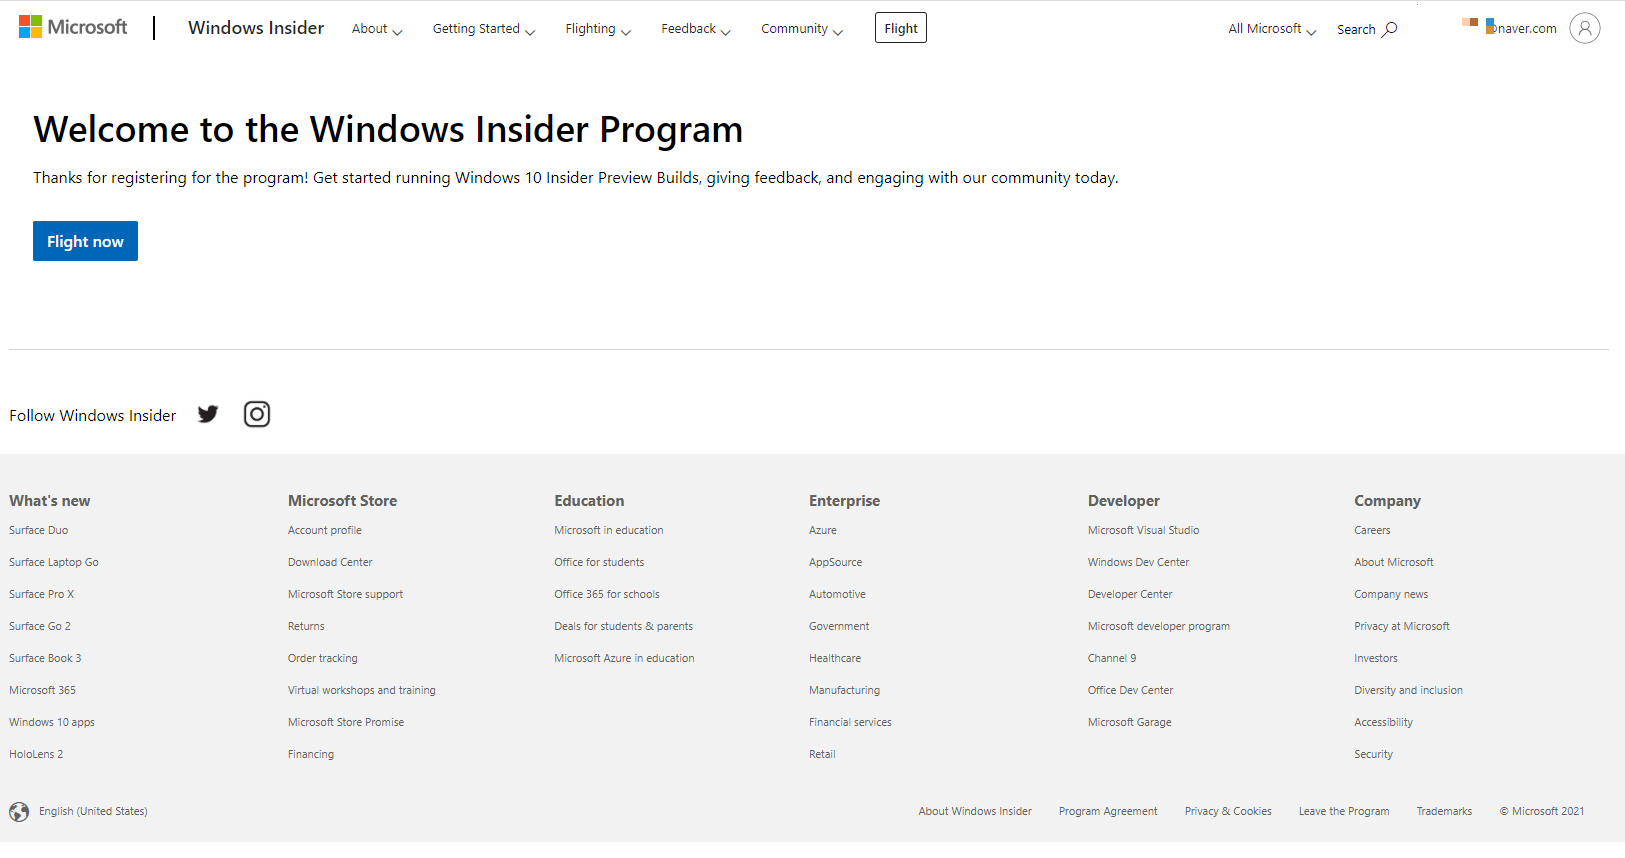Open Government link
Image resolution: width=1625 pixels, height=858 pixels.
point(839,626)
